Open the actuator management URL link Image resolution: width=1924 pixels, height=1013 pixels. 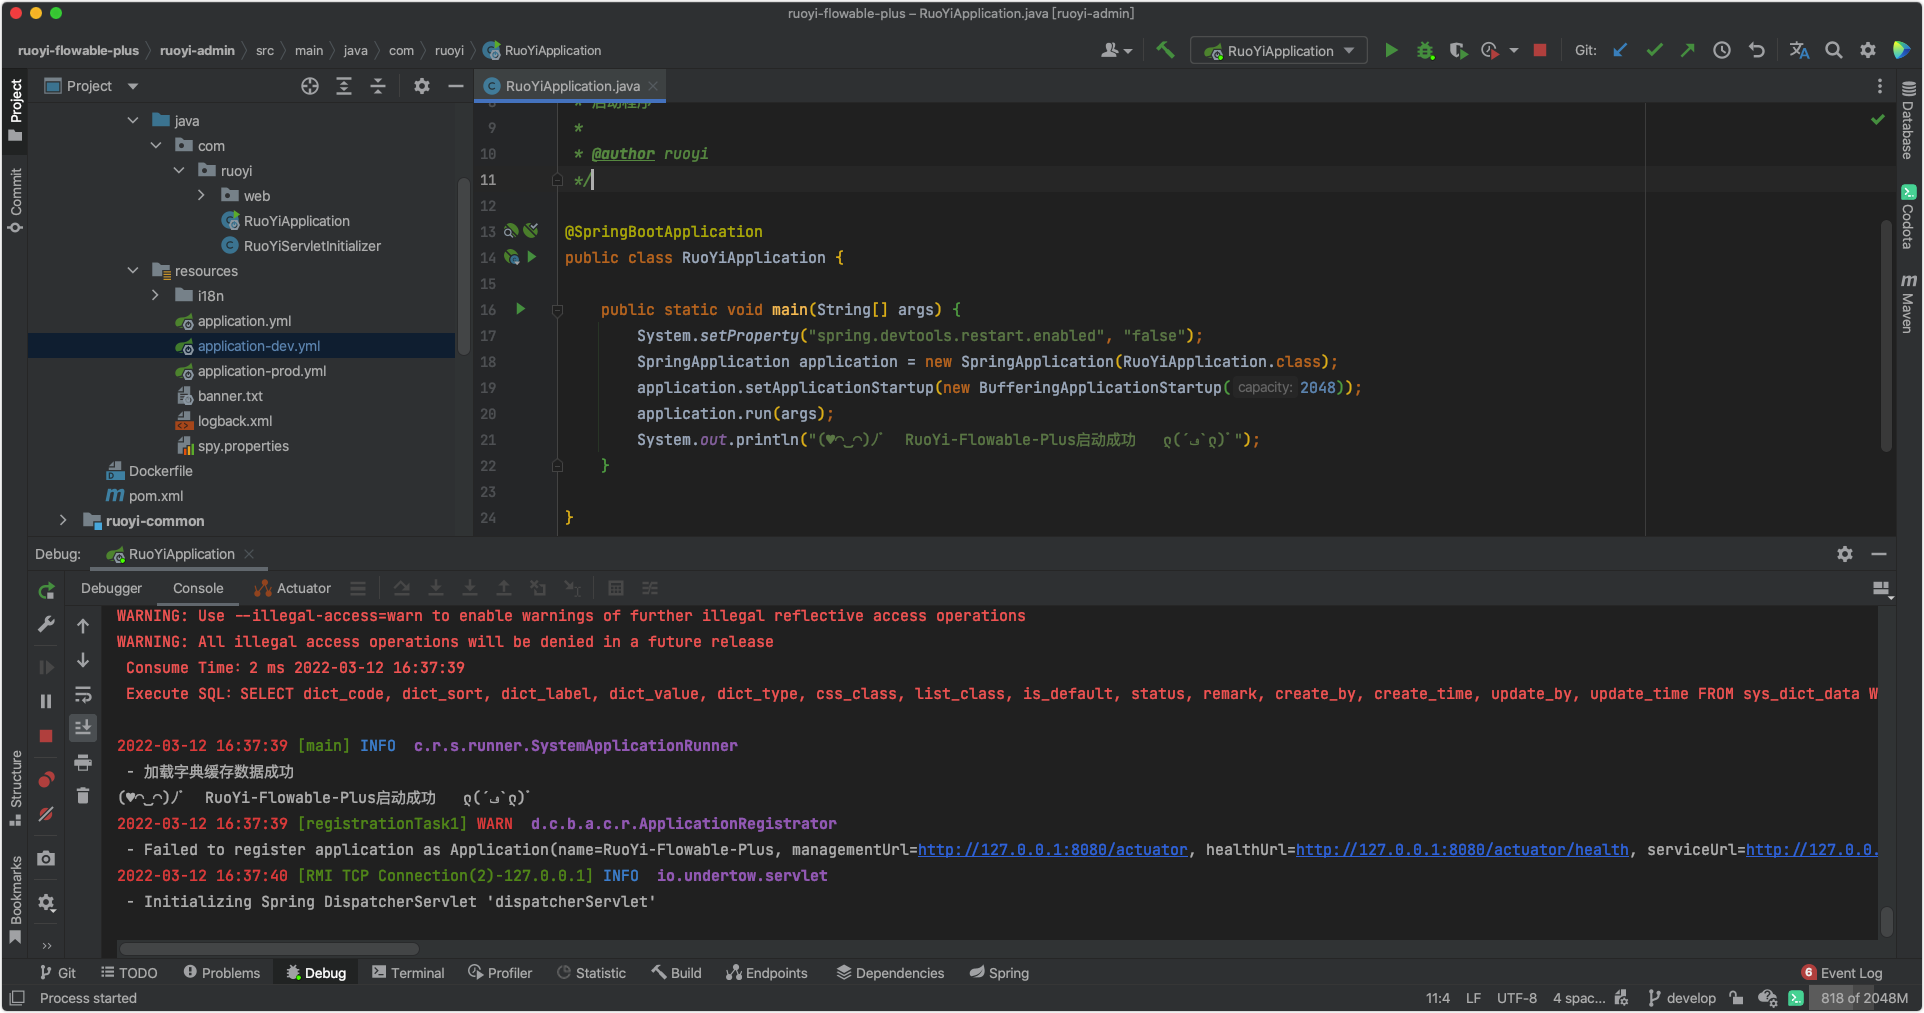tap(1053, 849)
